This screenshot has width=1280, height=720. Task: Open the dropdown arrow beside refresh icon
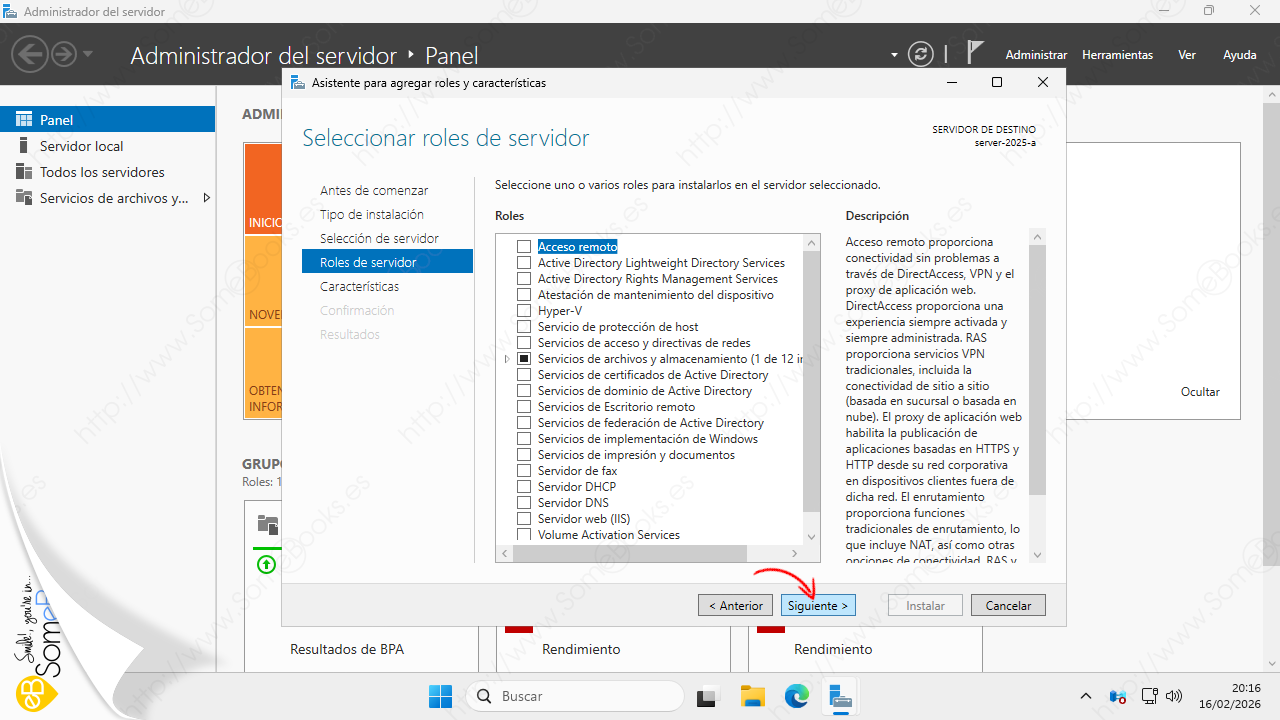pyautogui.click(x=894, y=55)
